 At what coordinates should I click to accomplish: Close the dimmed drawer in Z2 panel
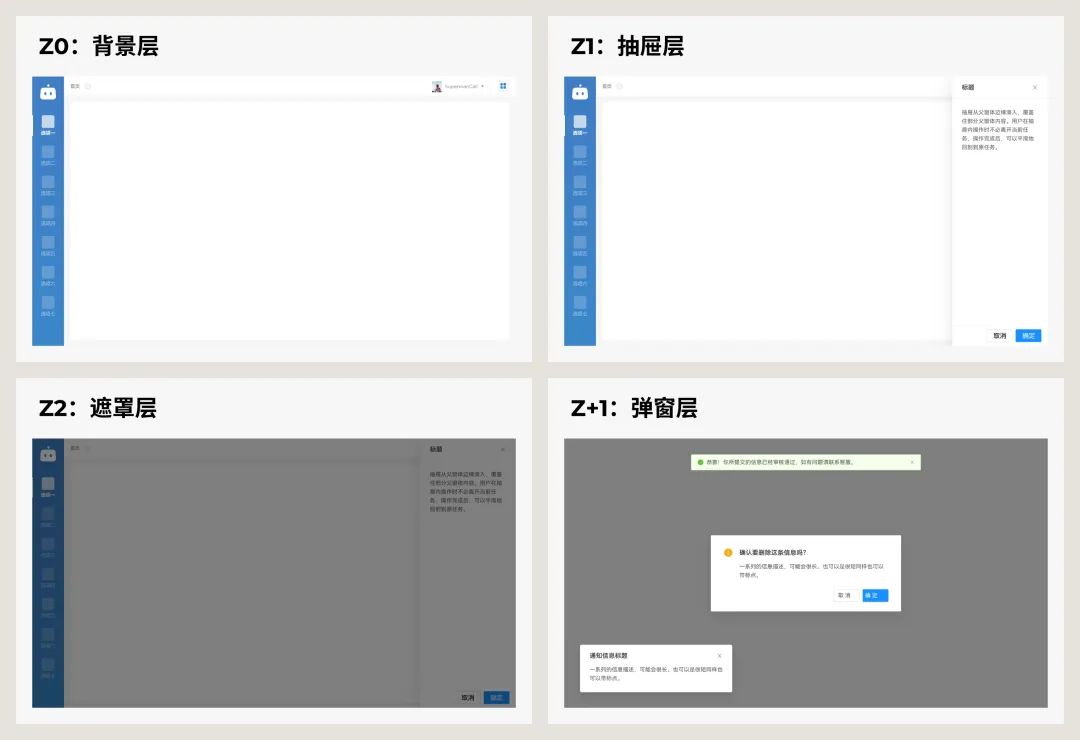coord(503,449)
